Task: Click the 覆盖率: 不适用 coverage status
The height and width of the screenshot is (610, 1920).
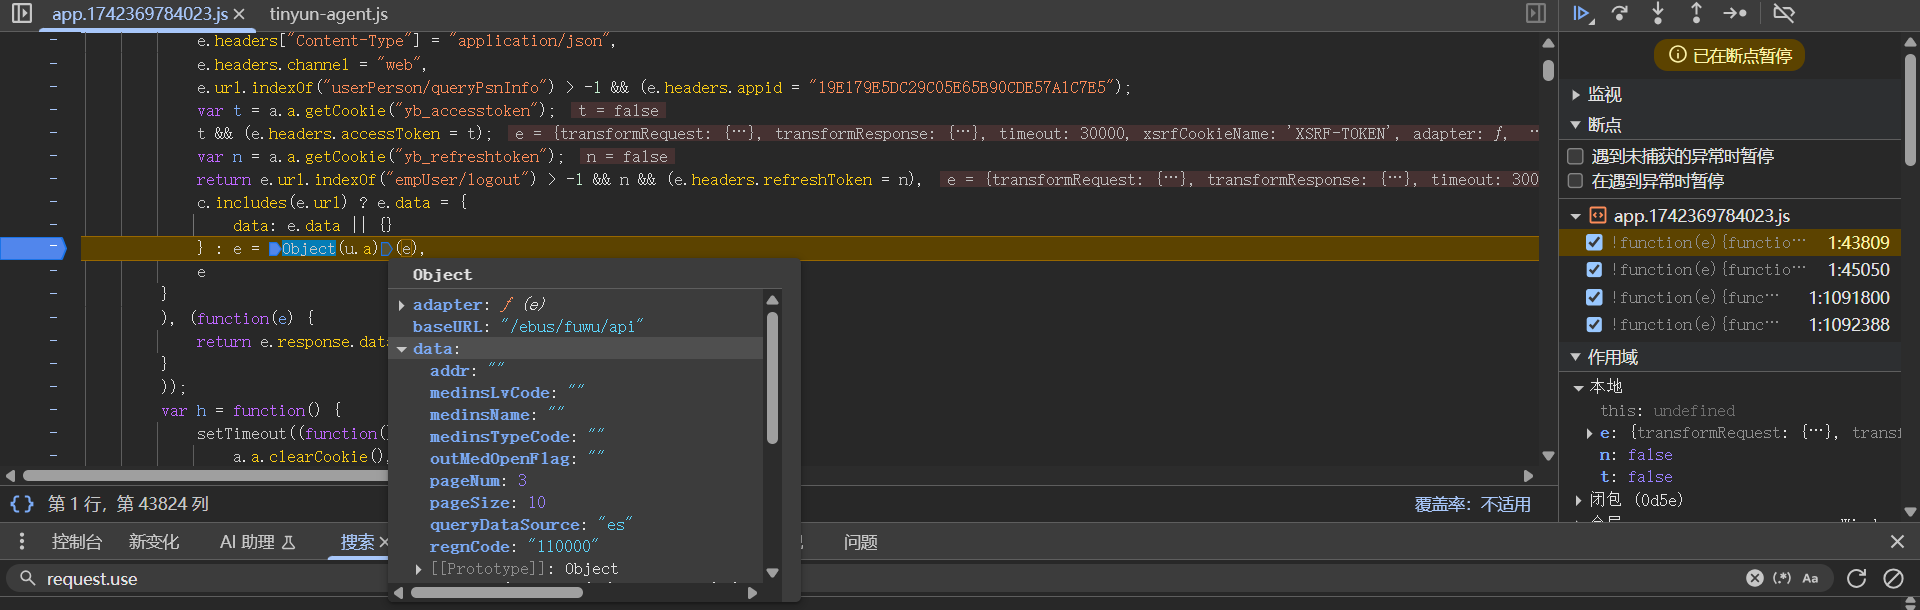Action: click(1472, 504)
